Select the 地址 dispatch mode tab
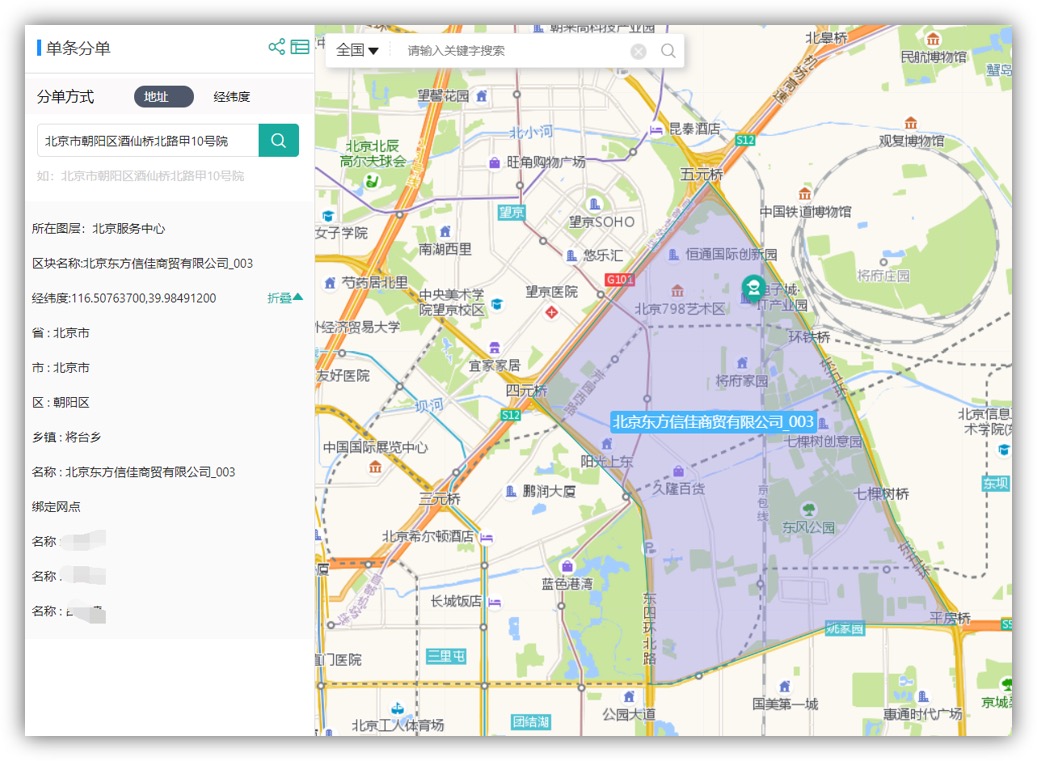The height and width of the screenshot is (761, 1037). (163, 97)
